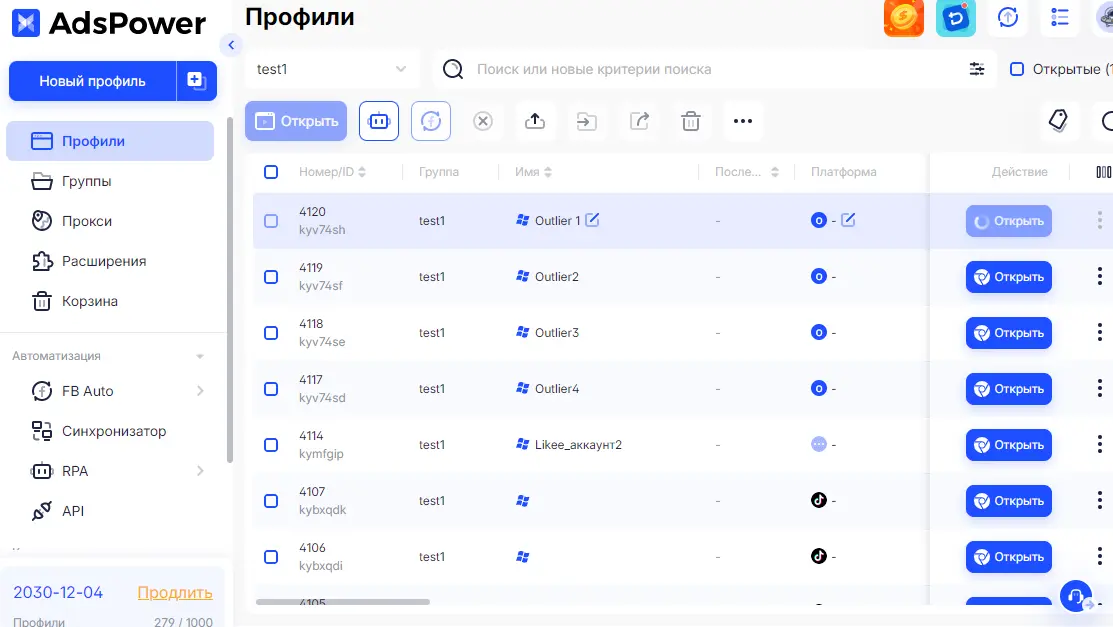Select checkbox for profile 4120

coord(271,221)
